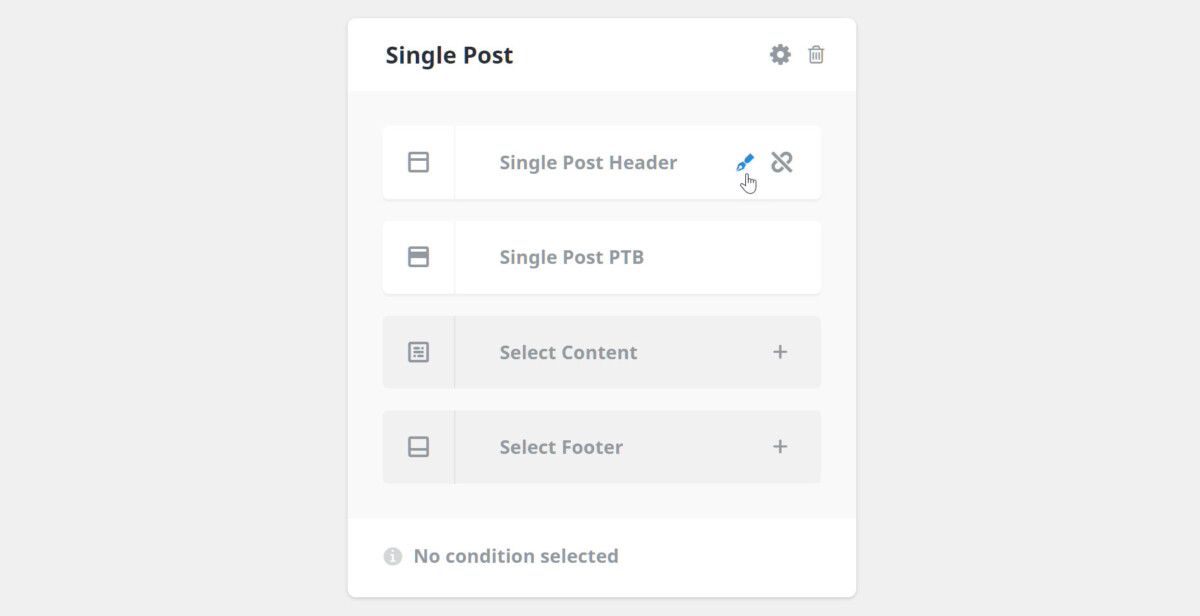
Task: Select the Single Post title heading
Action: pos(449,55)
